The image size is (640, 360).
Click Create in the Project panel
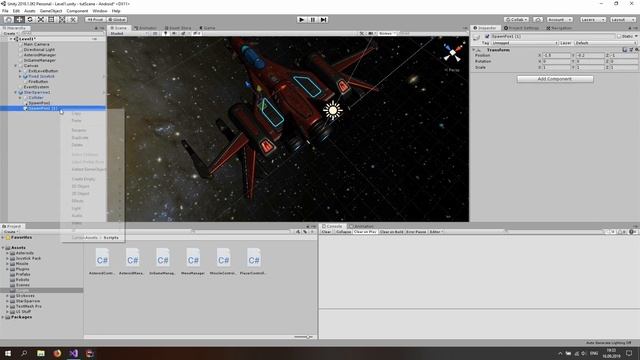point(10,232)
